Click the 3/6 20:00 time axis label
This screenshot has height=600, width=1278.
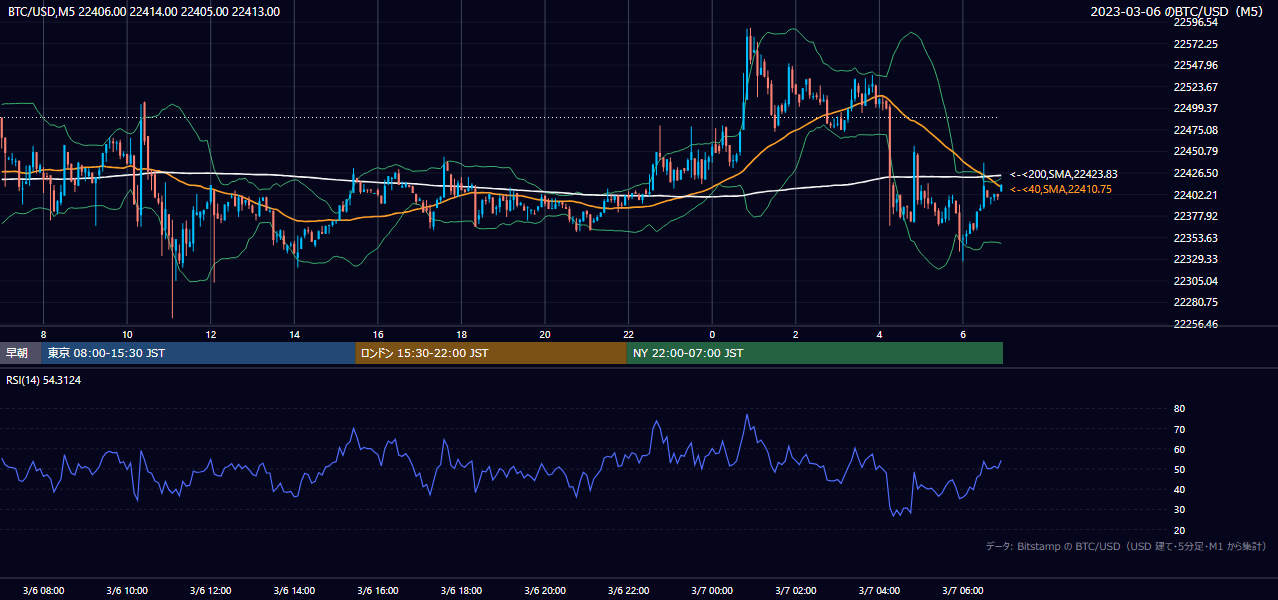544,590
